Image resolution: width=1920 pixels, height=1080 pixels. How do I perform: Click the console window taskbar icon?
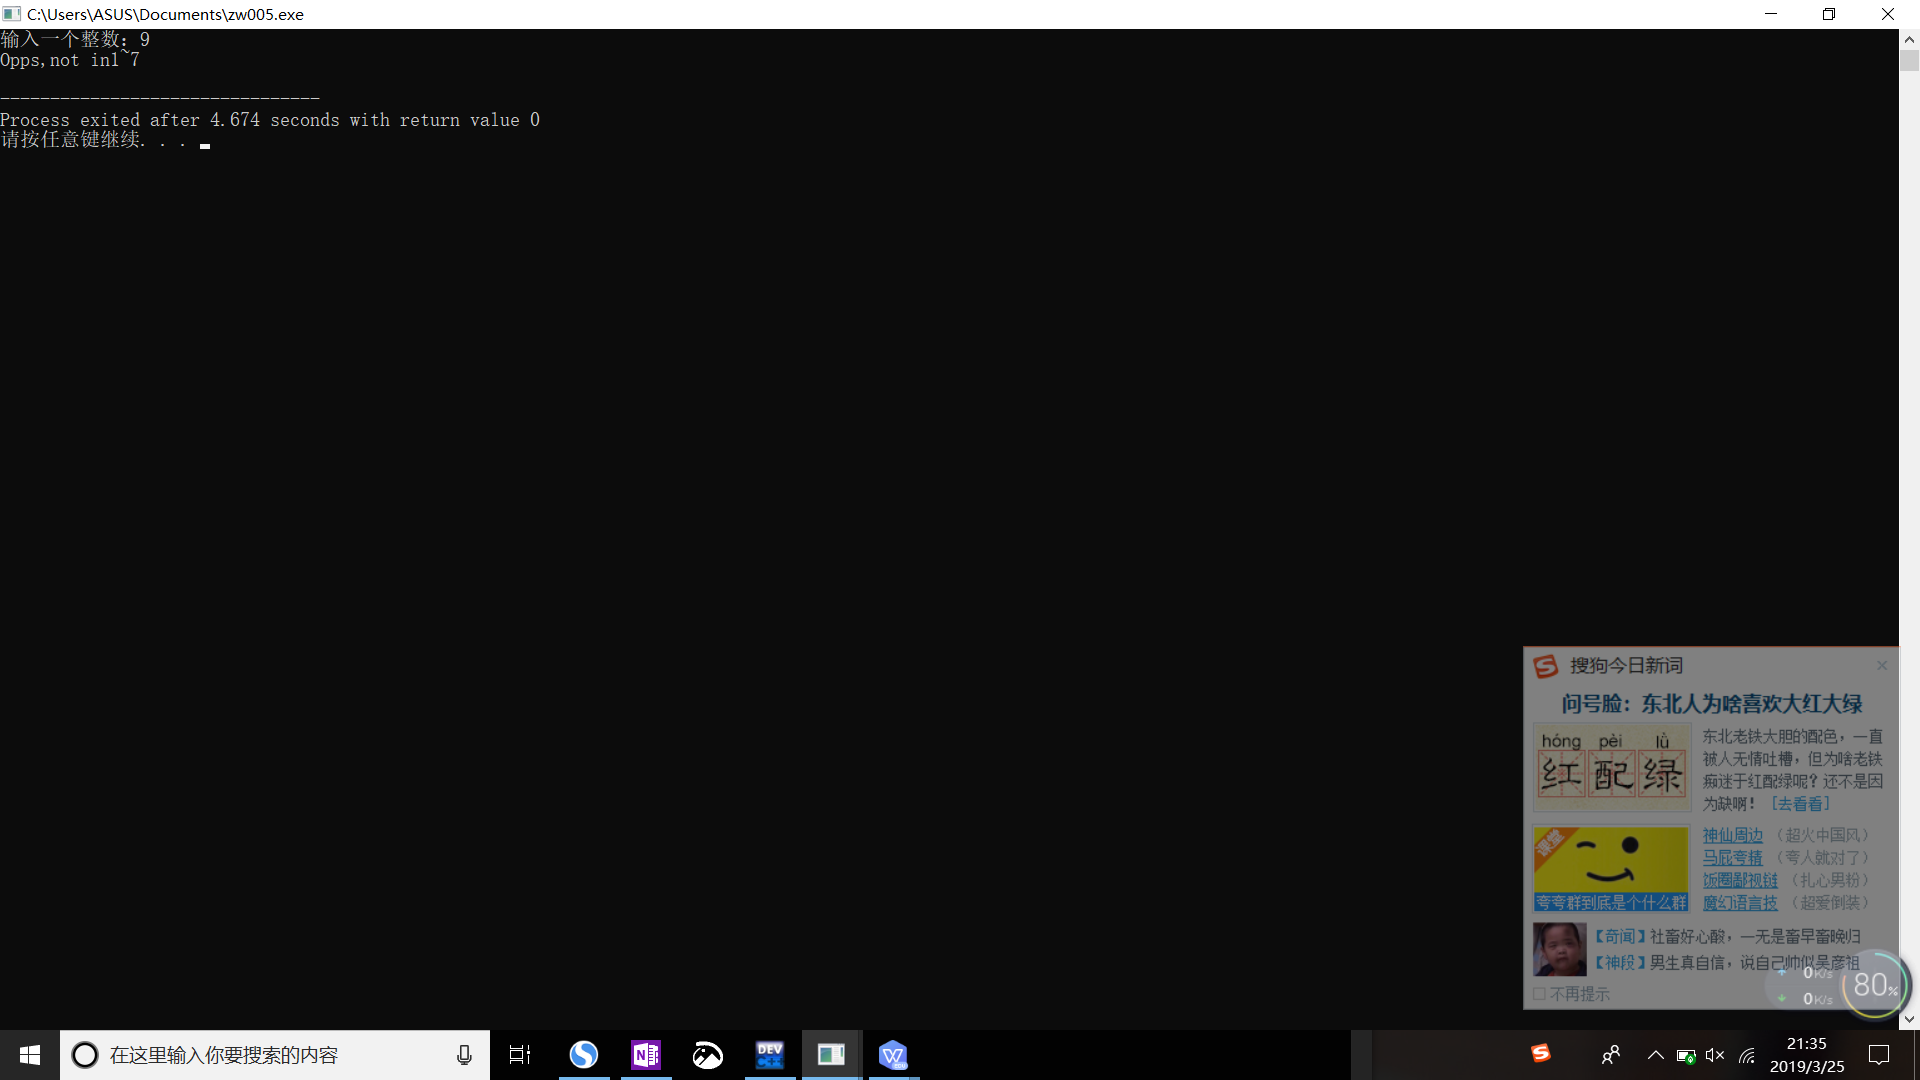[x=831, y=1055]
